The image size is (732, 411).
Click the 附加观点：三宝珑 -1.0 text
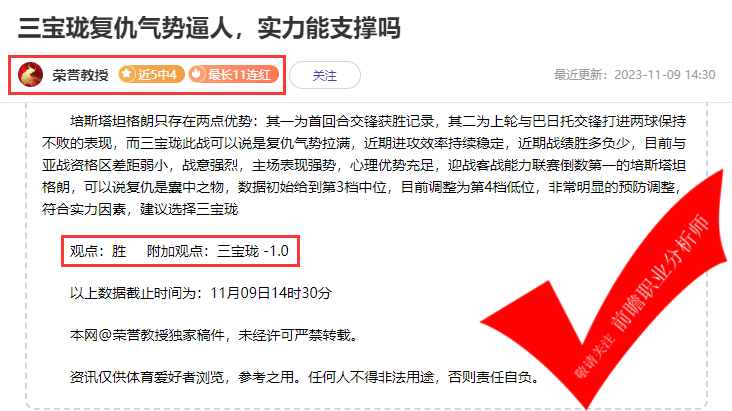pyautogui.click(x=218, y=251)
